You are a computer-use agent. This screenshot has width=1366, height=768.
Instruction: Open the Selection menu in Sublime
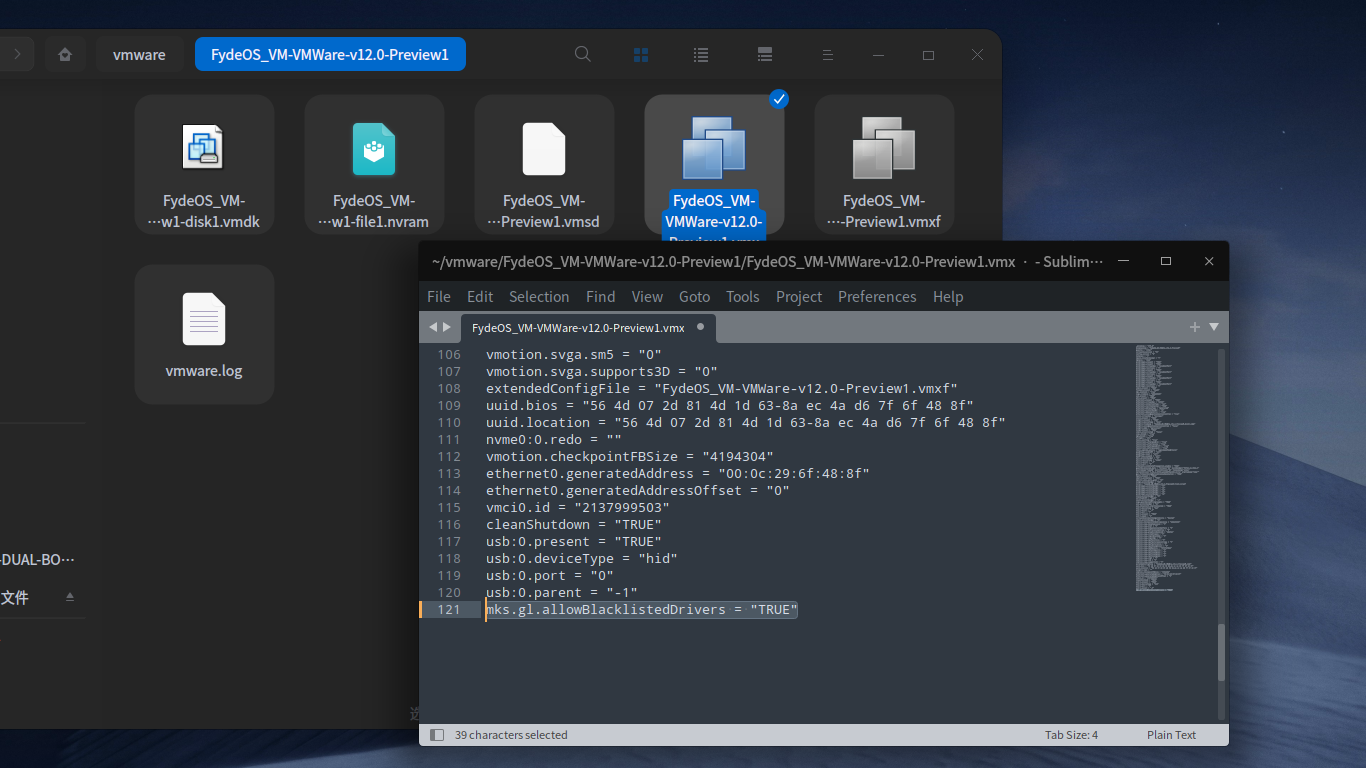539,297
